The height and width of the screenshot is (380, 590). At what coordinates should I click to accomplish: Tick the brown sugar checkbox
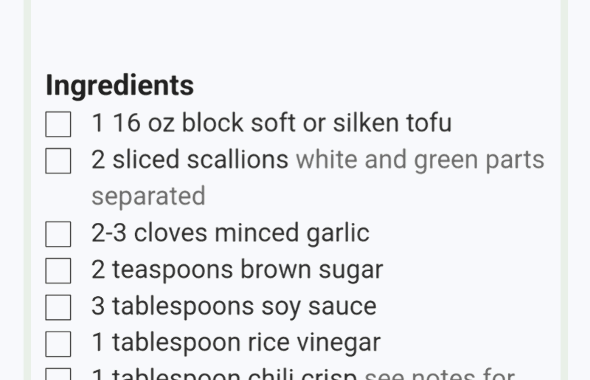pyautogui.click(x=58, y=271)
